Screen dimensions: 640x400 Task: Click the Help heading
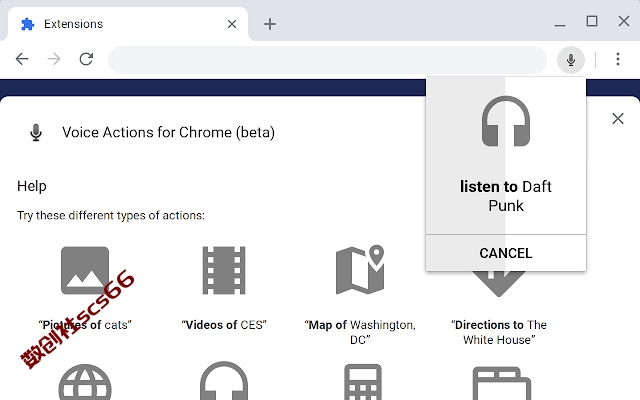(x=32, y=186)
